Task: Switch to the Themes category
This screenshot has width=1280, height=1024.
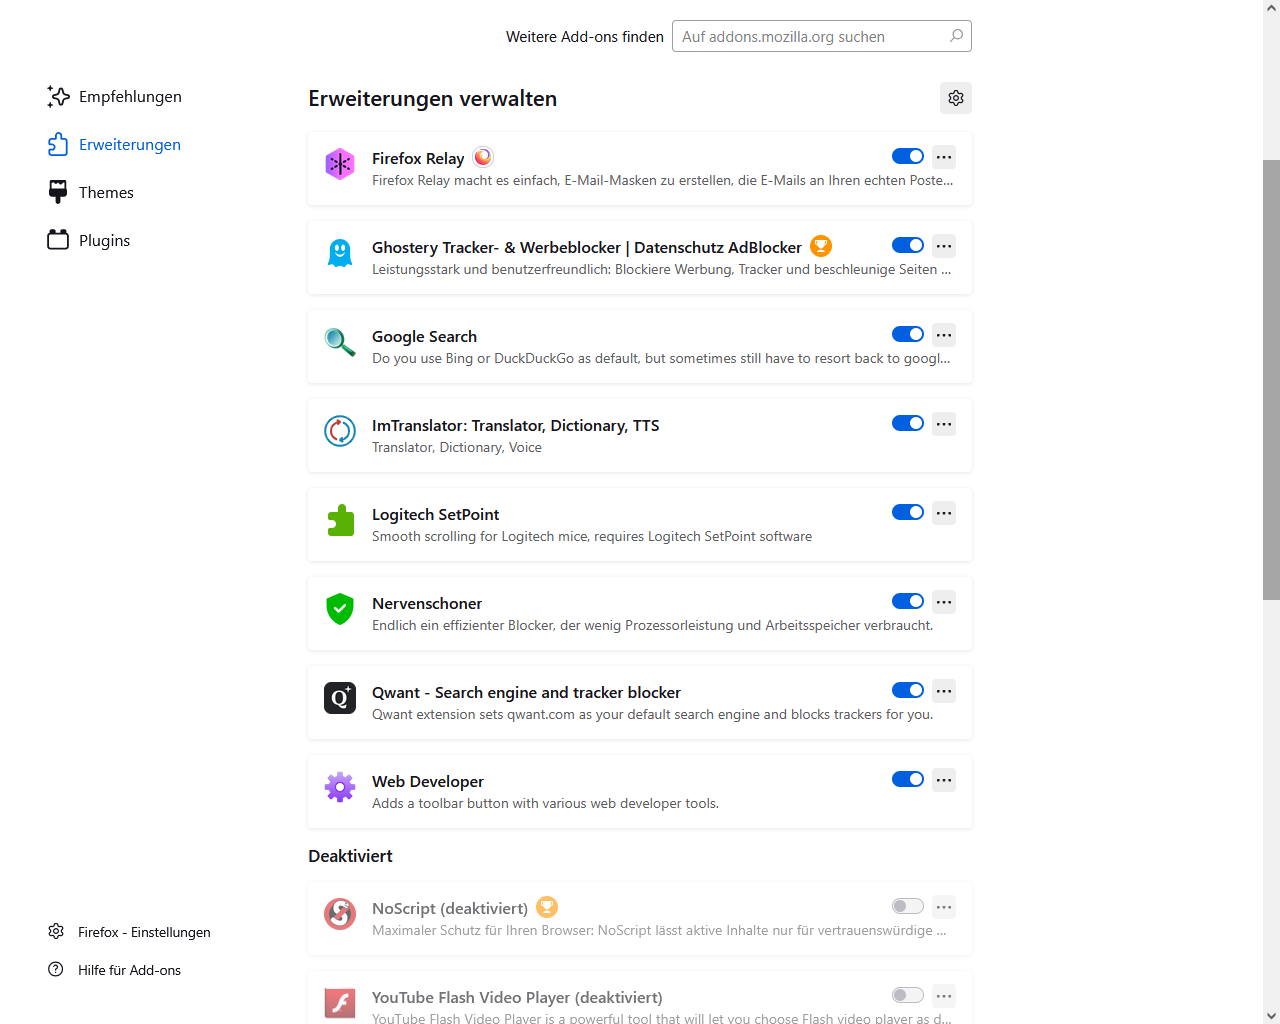Action: 106,193
